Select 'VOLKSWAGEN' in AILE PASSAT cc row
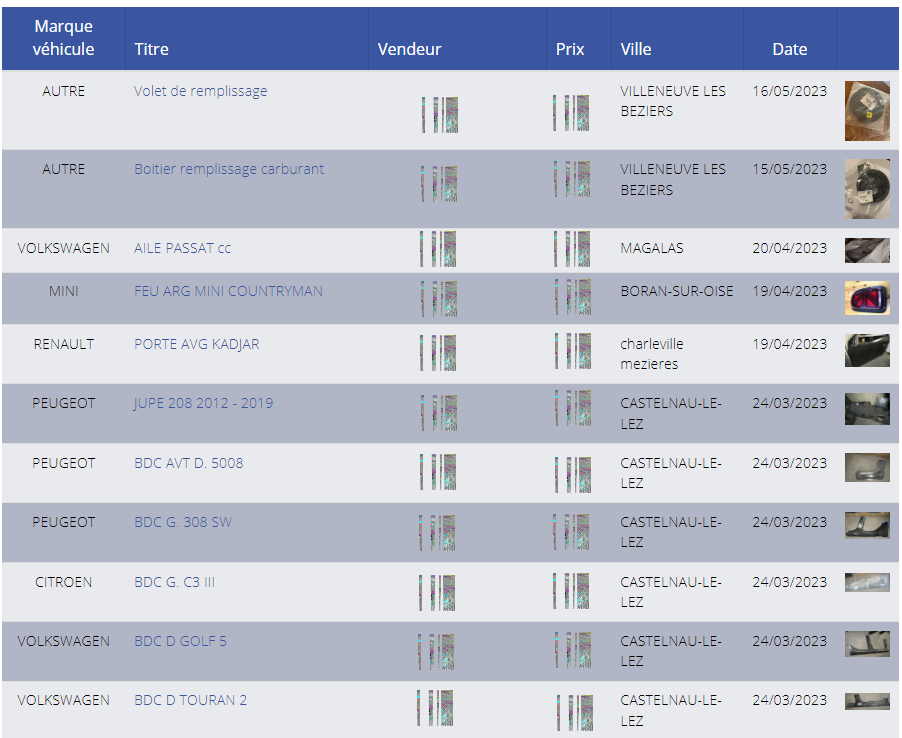902x738 pixels. tap(63, 248)
